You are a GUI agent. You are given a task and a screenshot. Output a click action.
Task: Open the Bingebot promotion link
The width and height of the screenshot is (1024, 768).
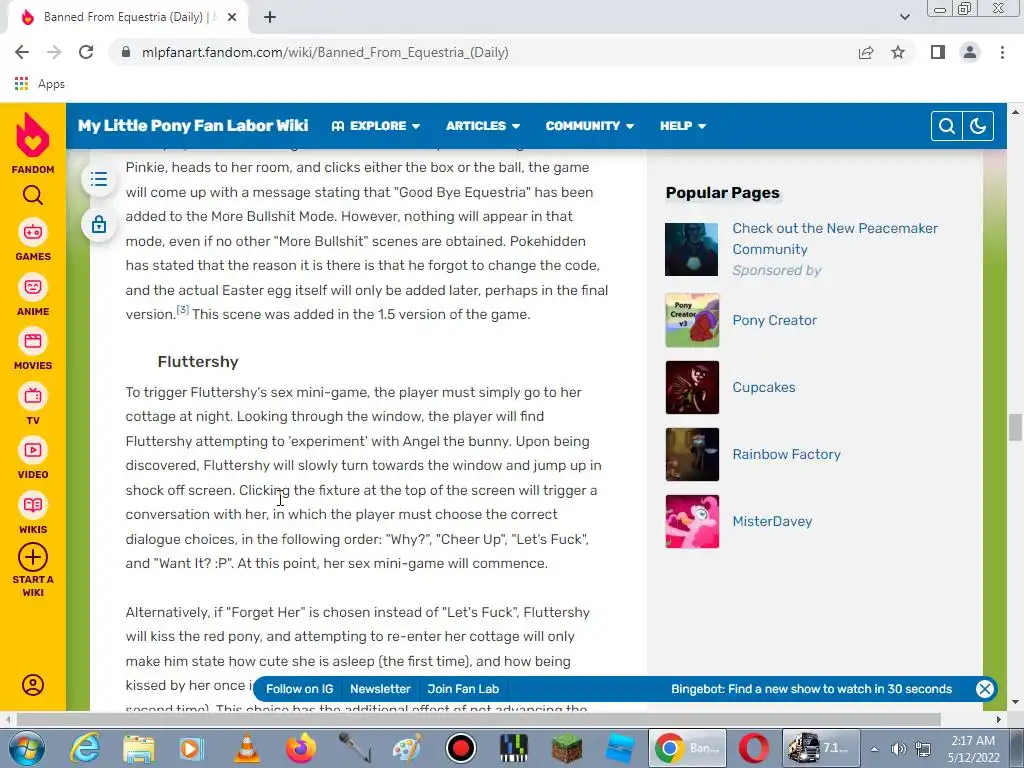click(x=811, y=689)
